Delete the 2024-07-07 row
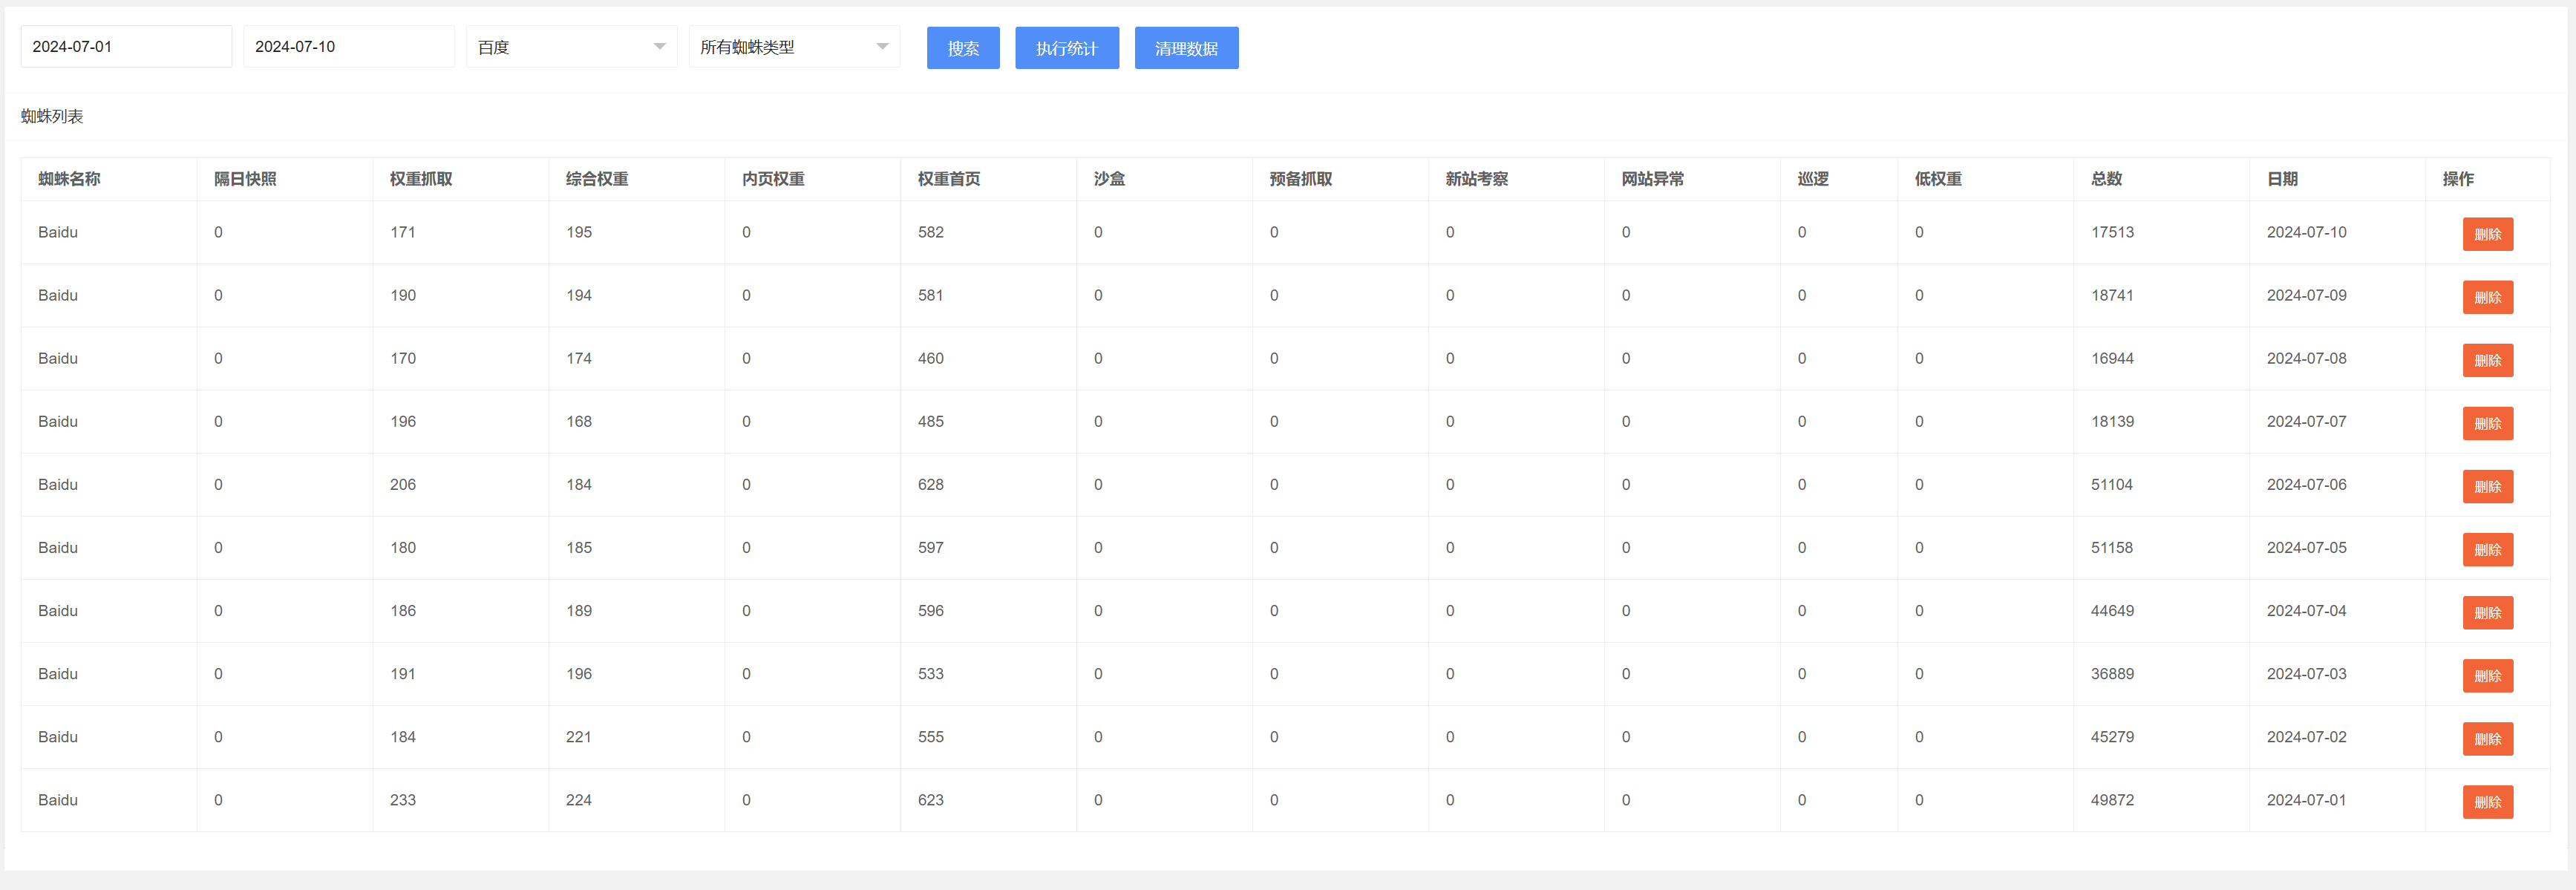The width and height of the screenshot is (2576, 890). (2488, 423)
